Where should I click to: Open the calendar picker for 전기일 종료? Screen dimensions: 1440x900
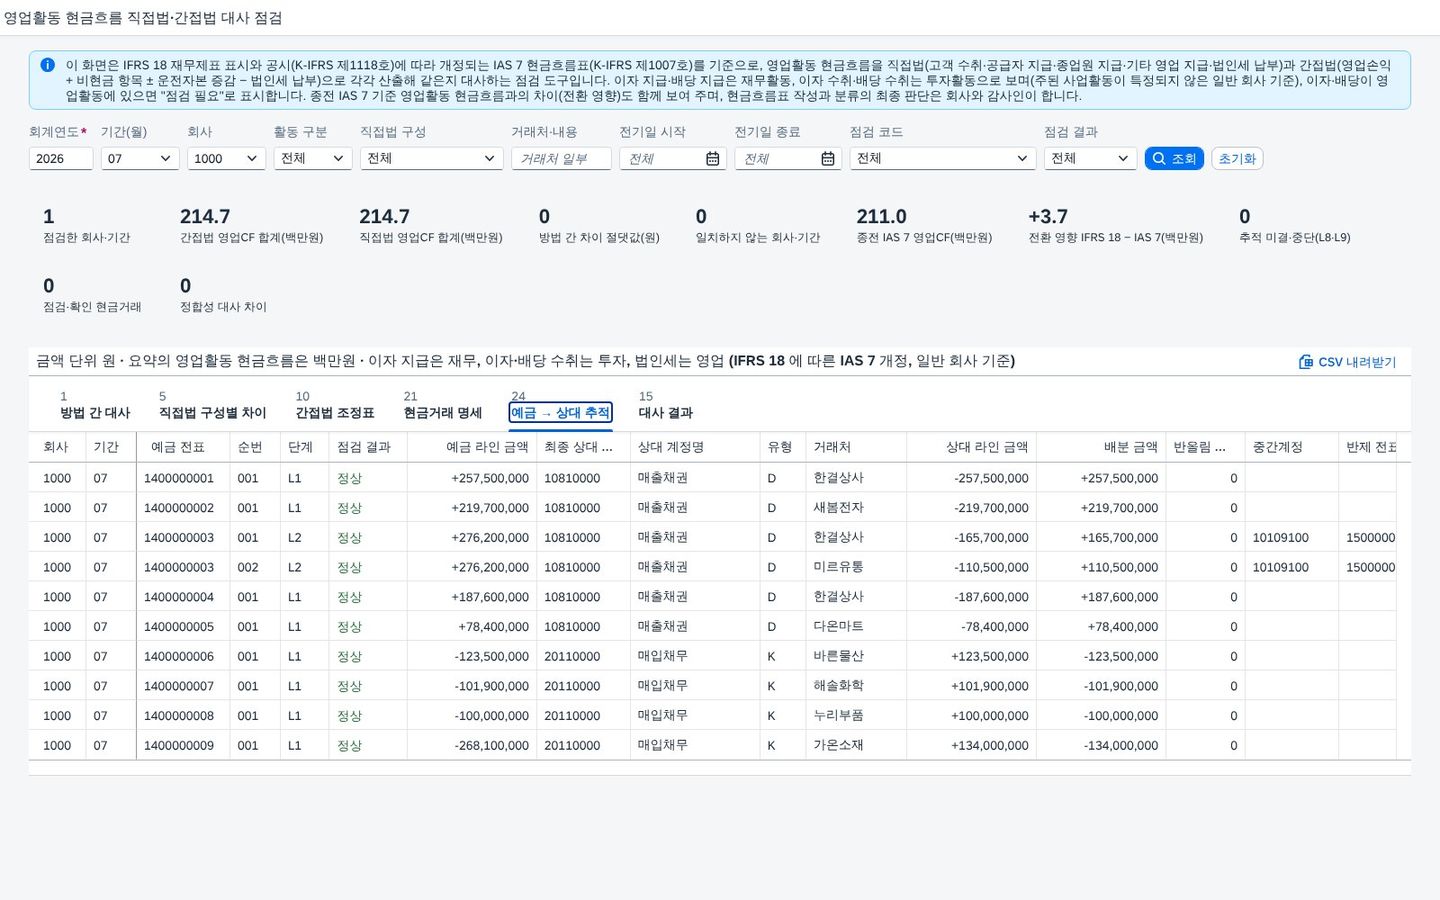point(828,159)
